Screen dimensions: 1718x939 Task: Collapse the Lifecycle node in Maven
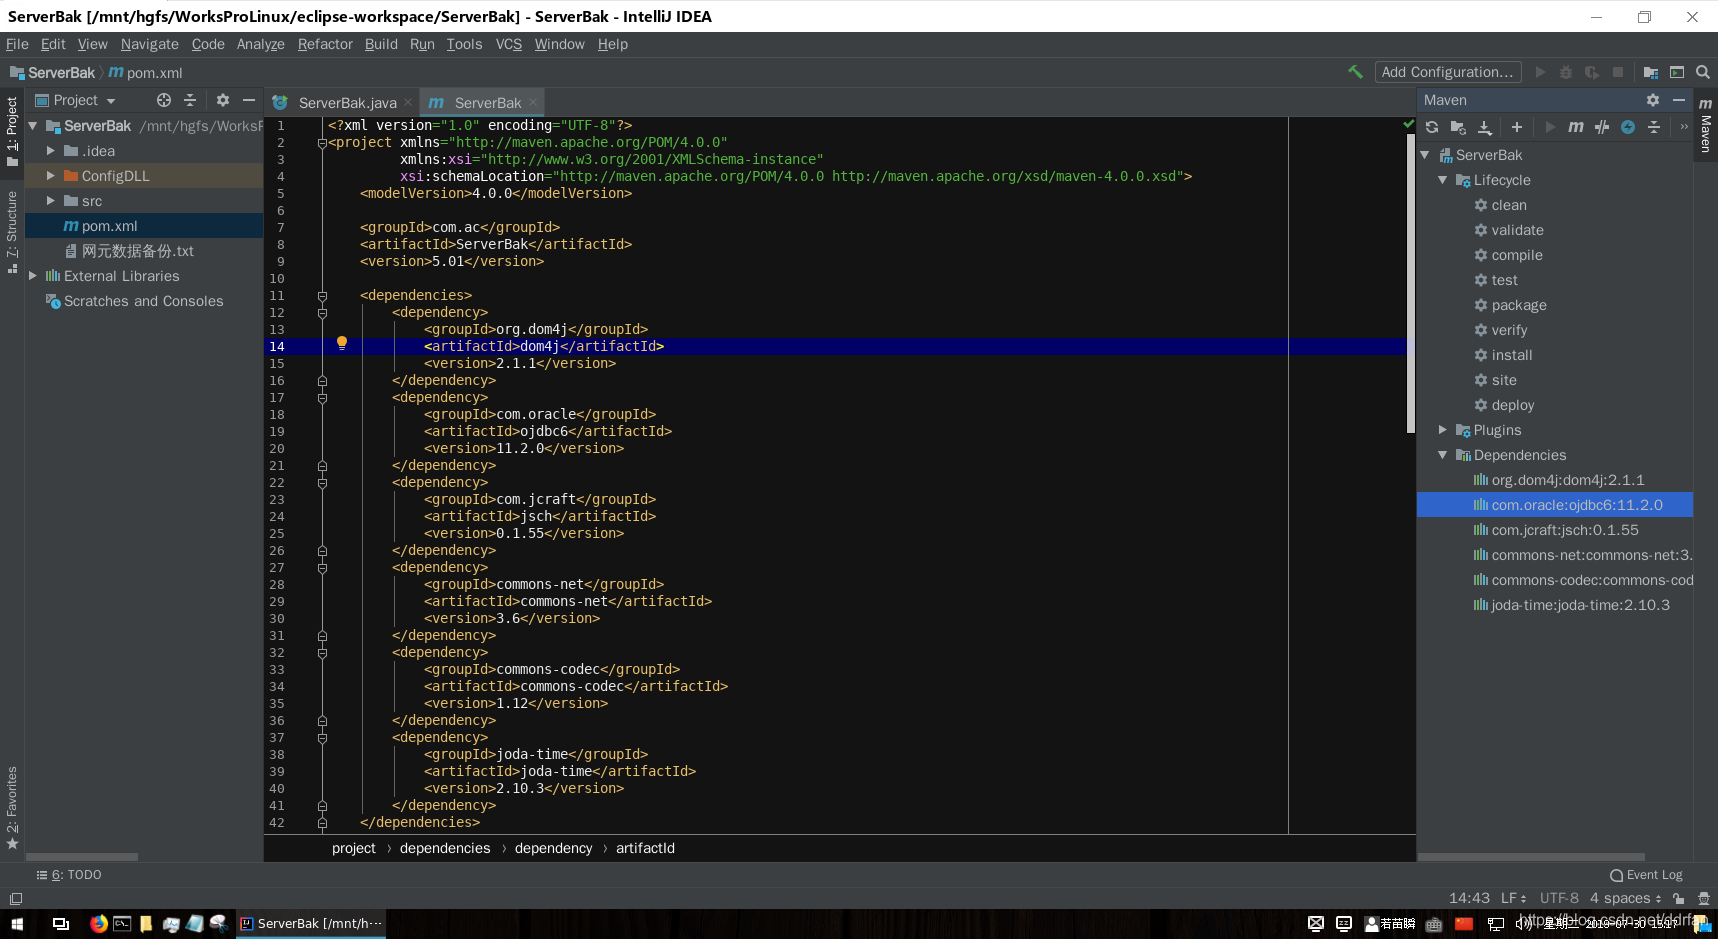1442,180
